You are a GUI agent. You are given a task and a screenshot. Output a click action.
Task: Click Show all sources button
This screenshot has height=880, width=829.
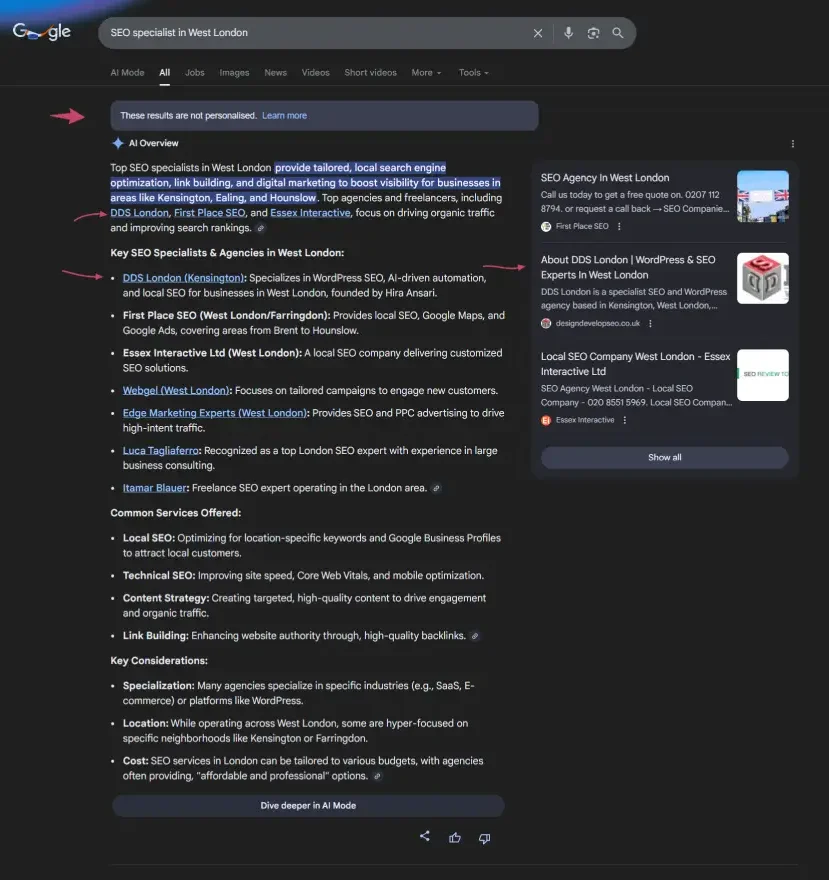click(x=664, y=457)
